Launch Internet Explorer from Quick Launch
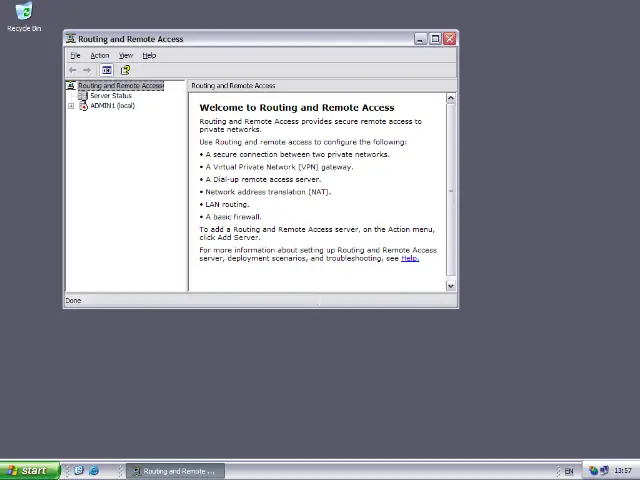The width and height of the screenshot is (640, 480). coord(94,471)
